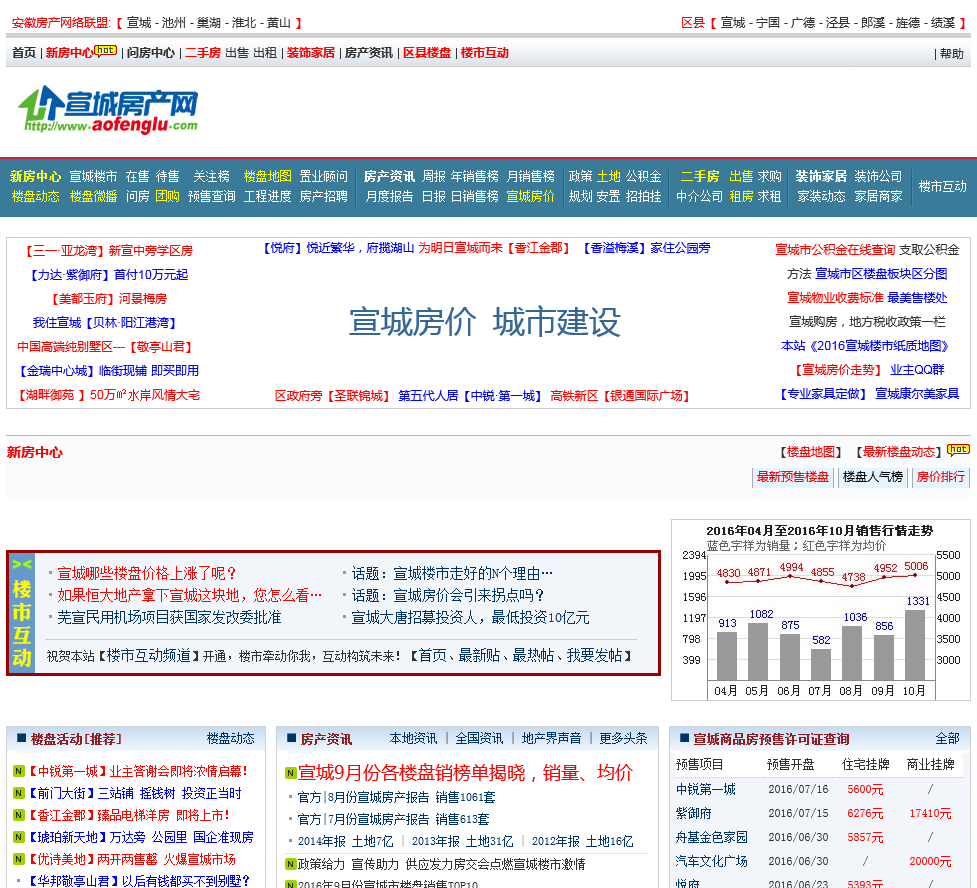977x888 pixels.
Task: Open 本站《2016宣城楼市纸质地图》 link
Action: pyautogui.click(x=865, y=346)
